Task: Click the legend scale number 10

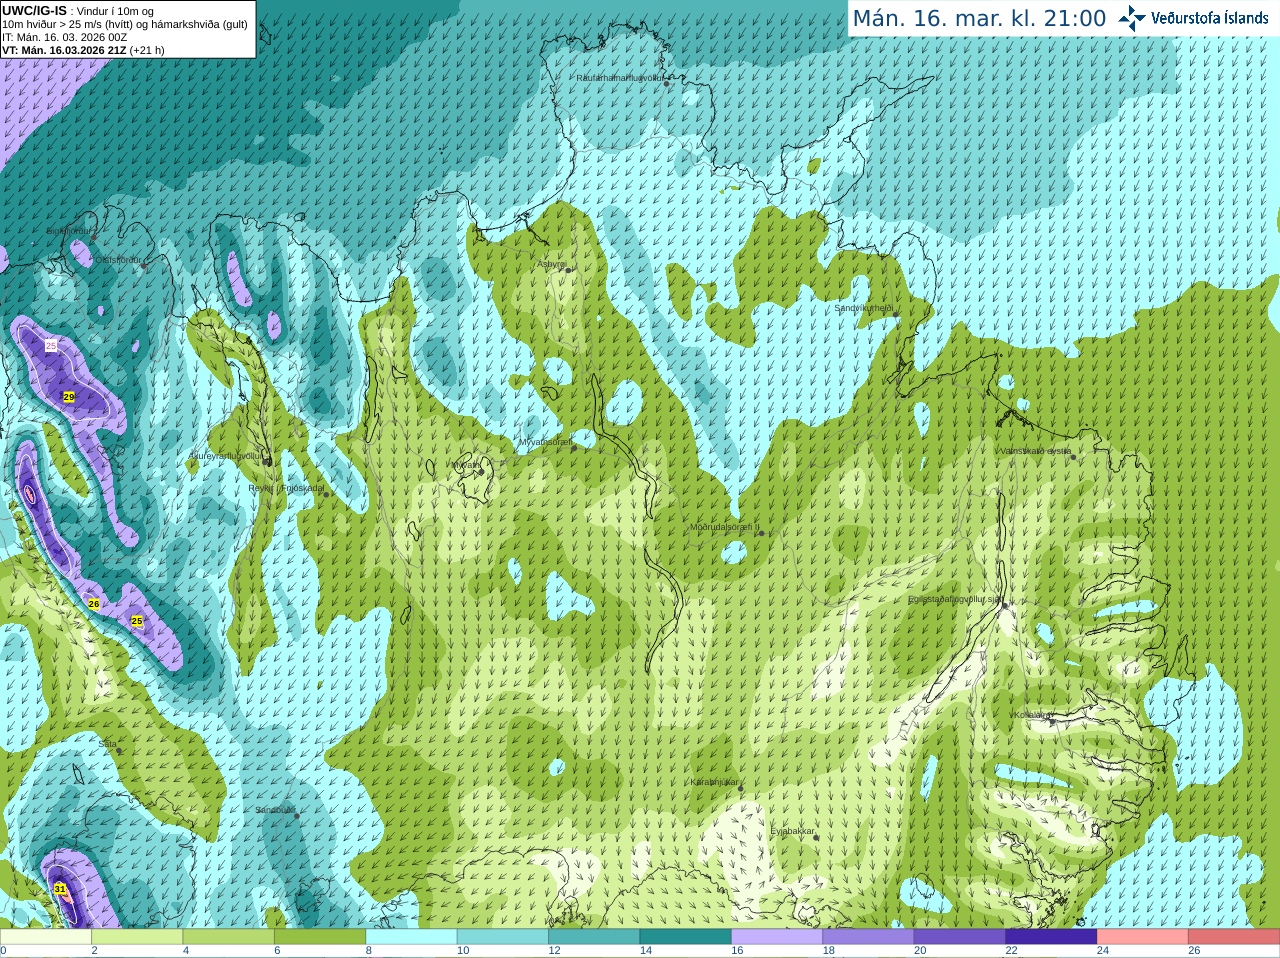Action: 463,951
